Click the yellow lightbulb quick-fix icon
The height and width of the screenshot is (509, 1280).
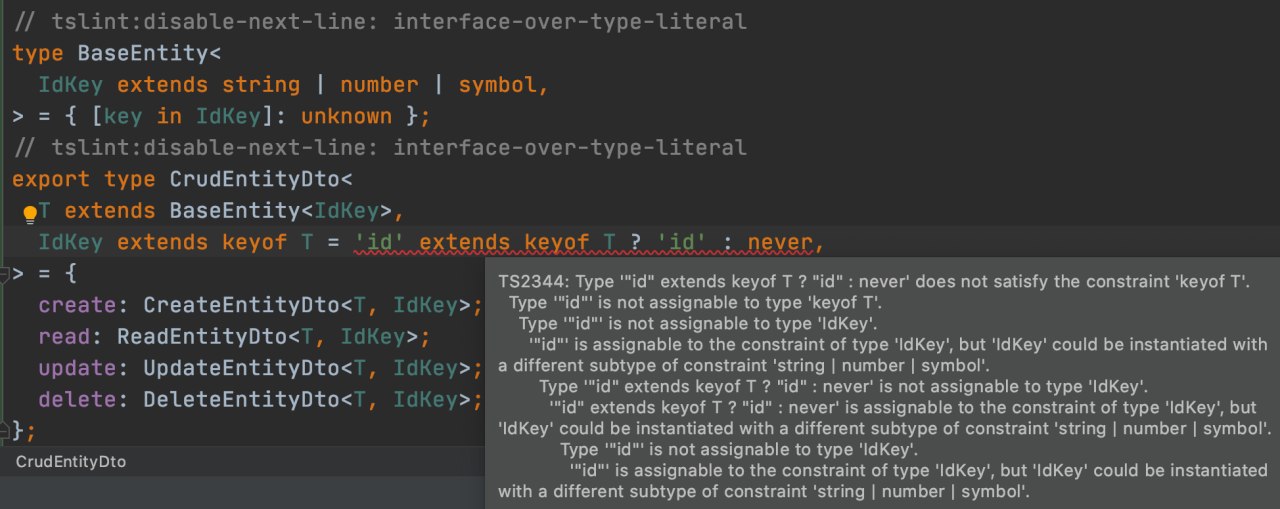29,213
